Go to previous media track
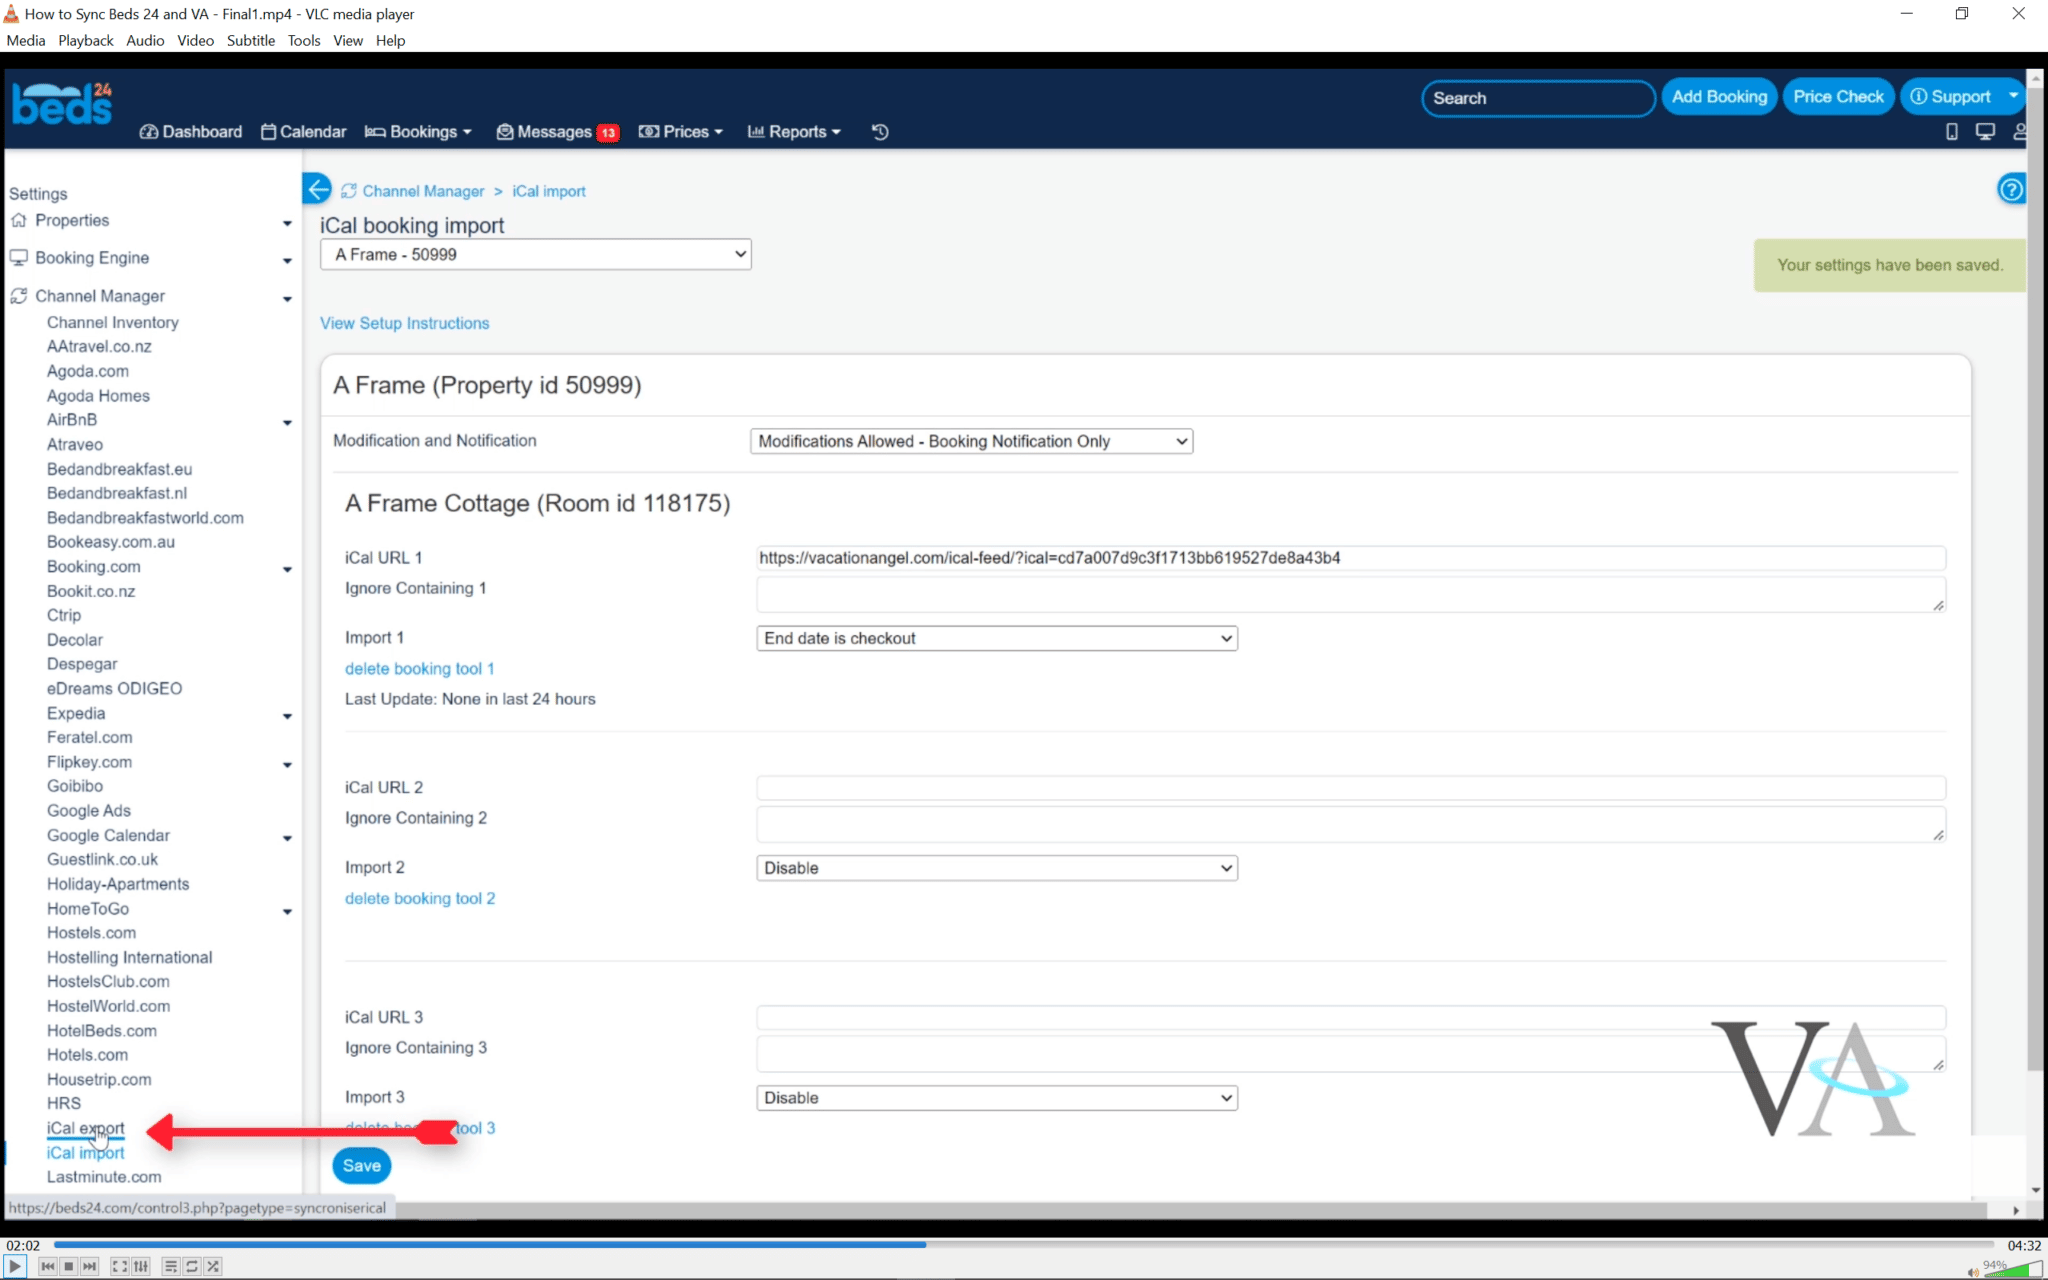2048x1280 pixels. 47,1266
